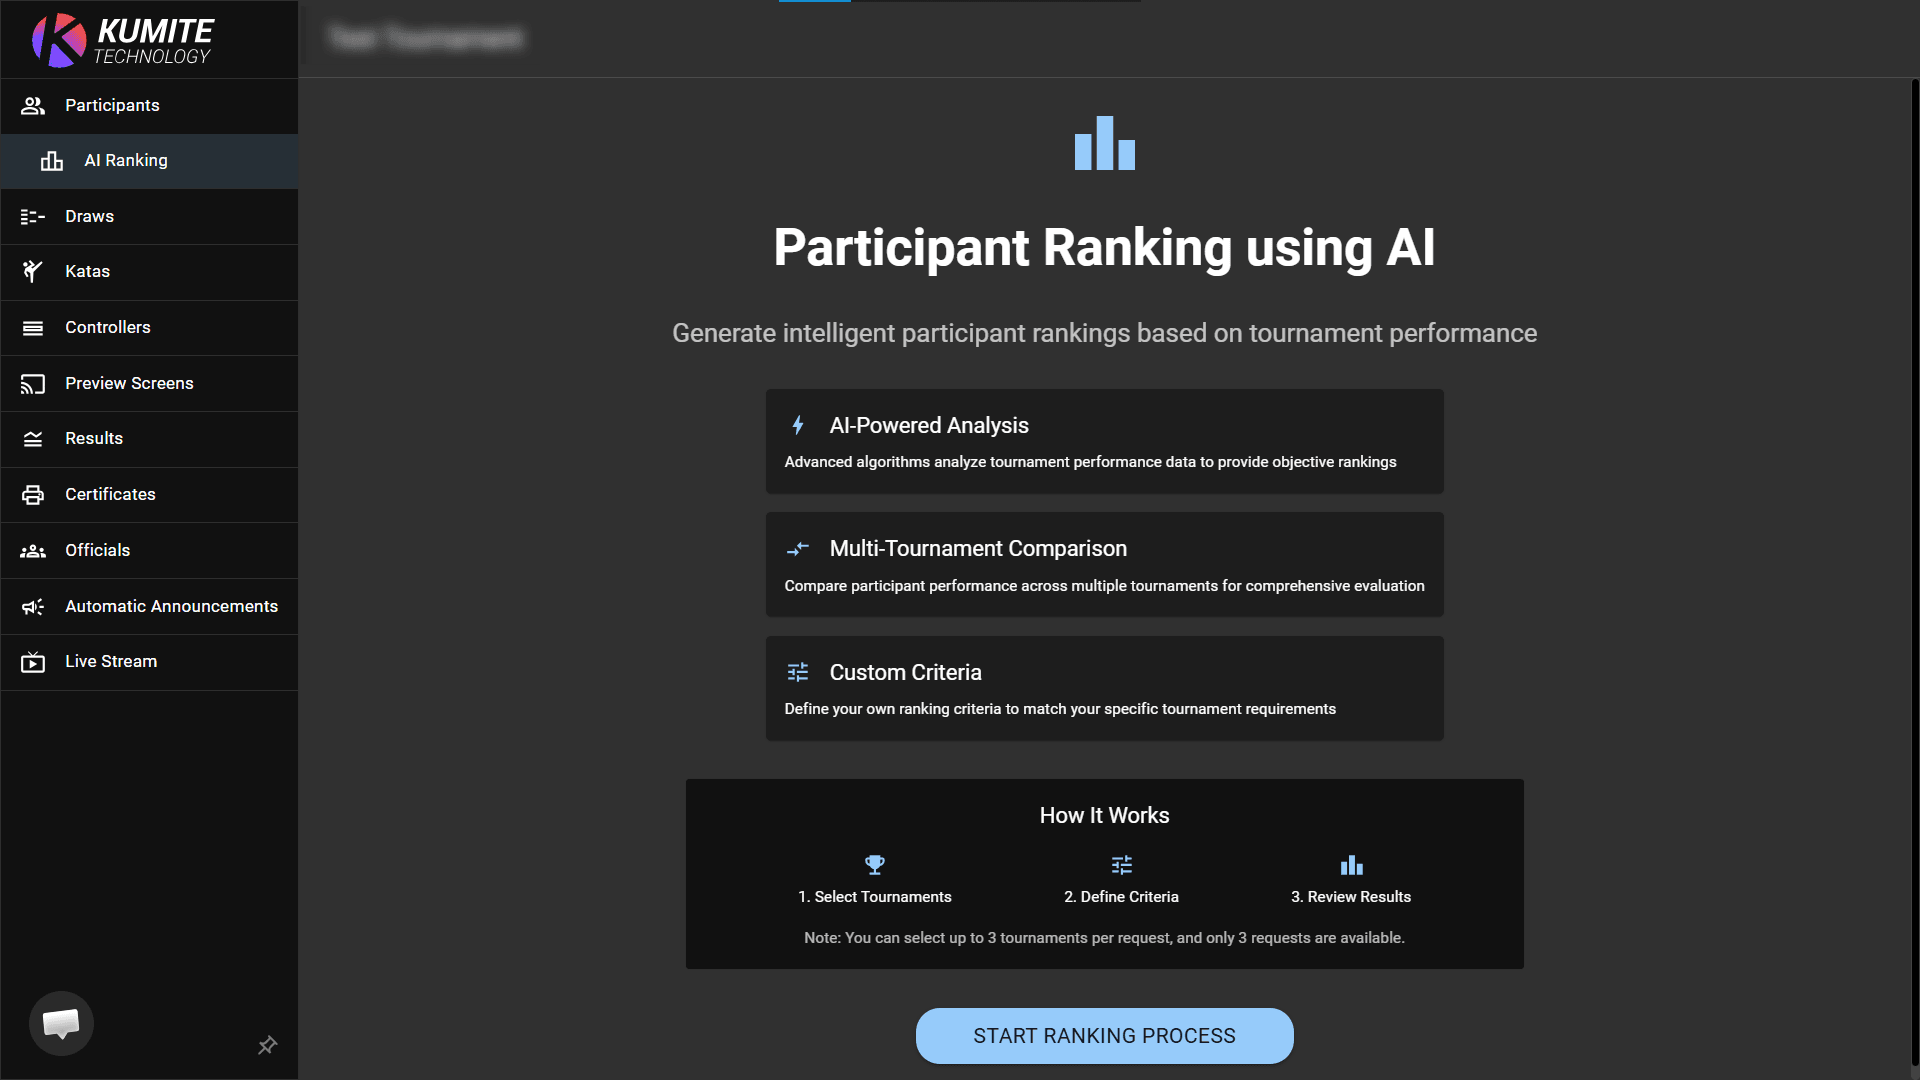
Task: Click the Certificates printer icon
Action: pos(32,494)
